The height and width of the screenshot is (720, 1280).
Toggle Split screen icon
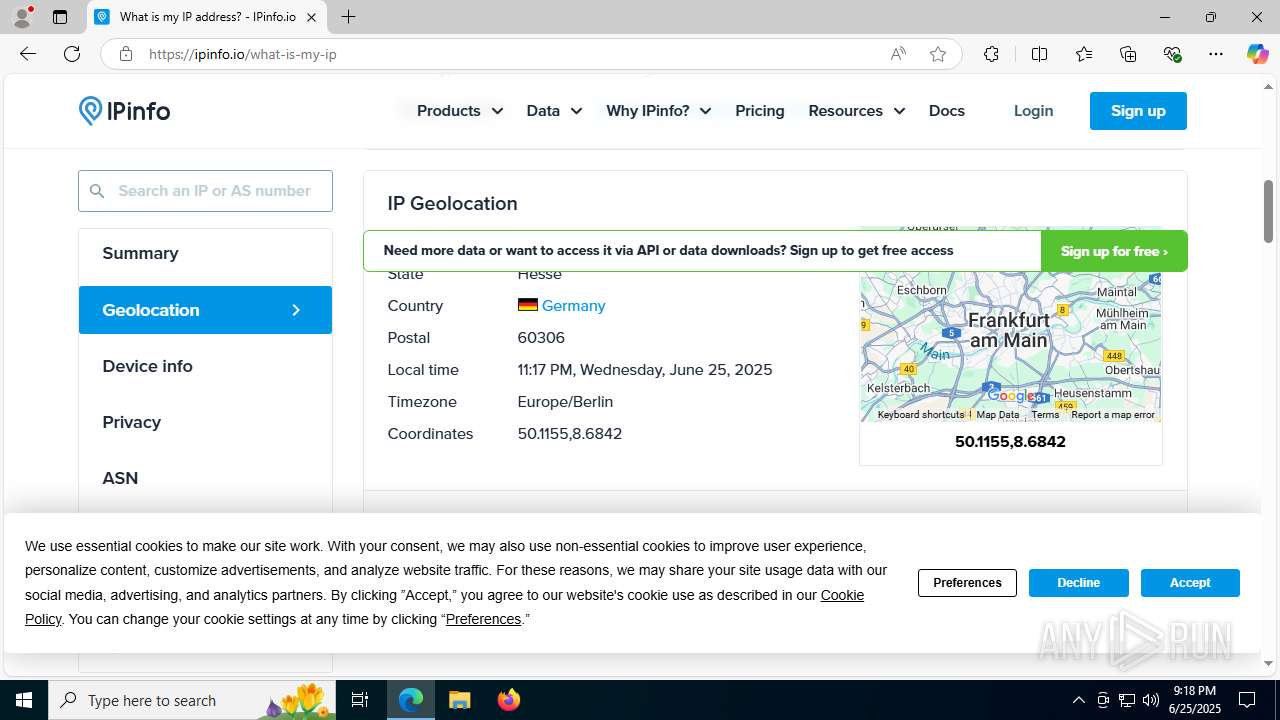[x=1039, y=54]
